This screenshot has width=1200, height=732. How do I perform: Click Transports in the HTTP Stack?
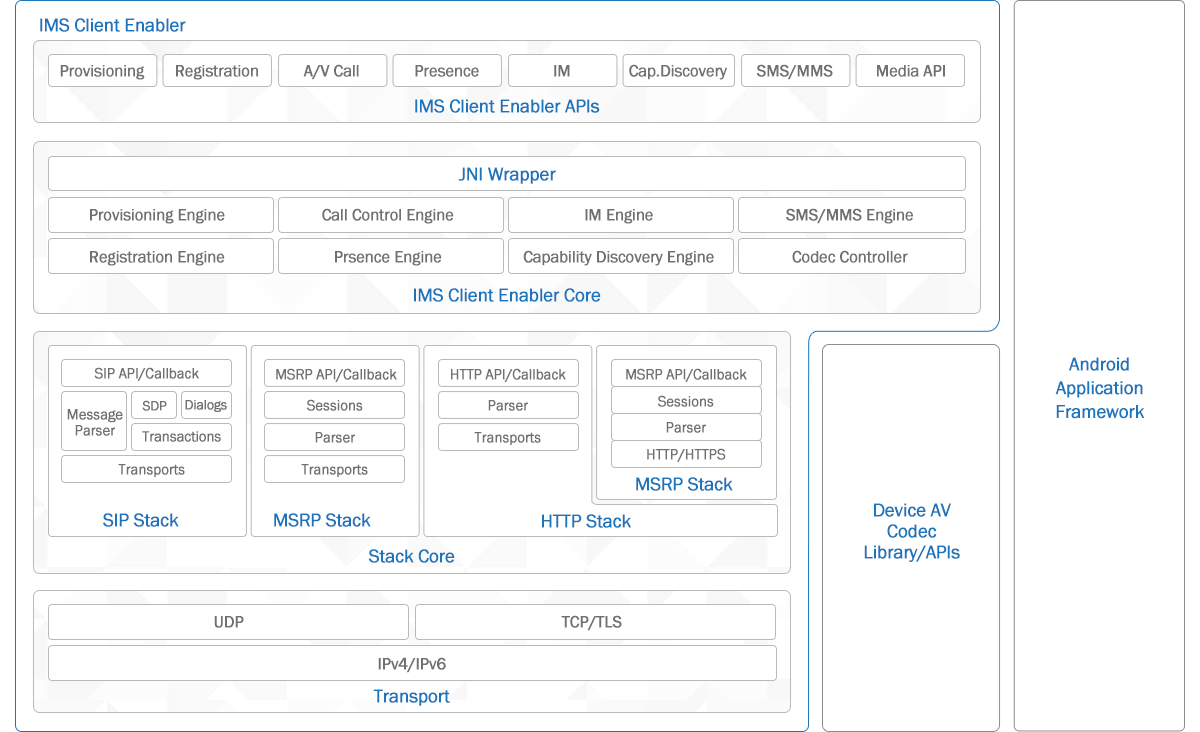pyautogui.click(x=508, y=437)
